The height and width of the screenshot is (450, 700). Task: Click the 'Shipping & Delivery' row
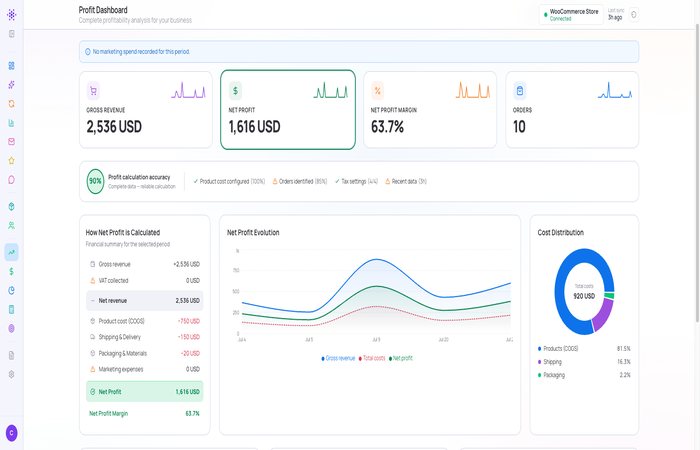click(x=145, y=337)
